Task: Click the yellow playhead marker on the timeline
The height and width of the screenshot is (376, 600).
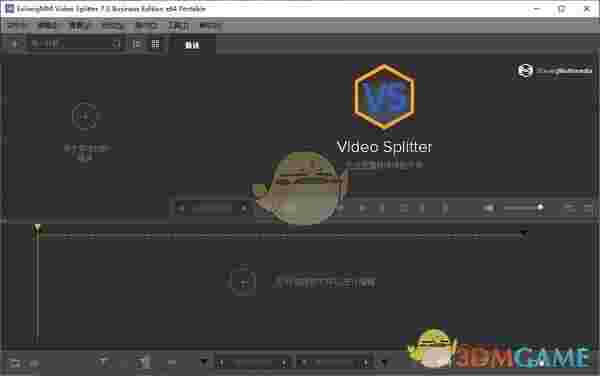Action: (x=37, y=228)
